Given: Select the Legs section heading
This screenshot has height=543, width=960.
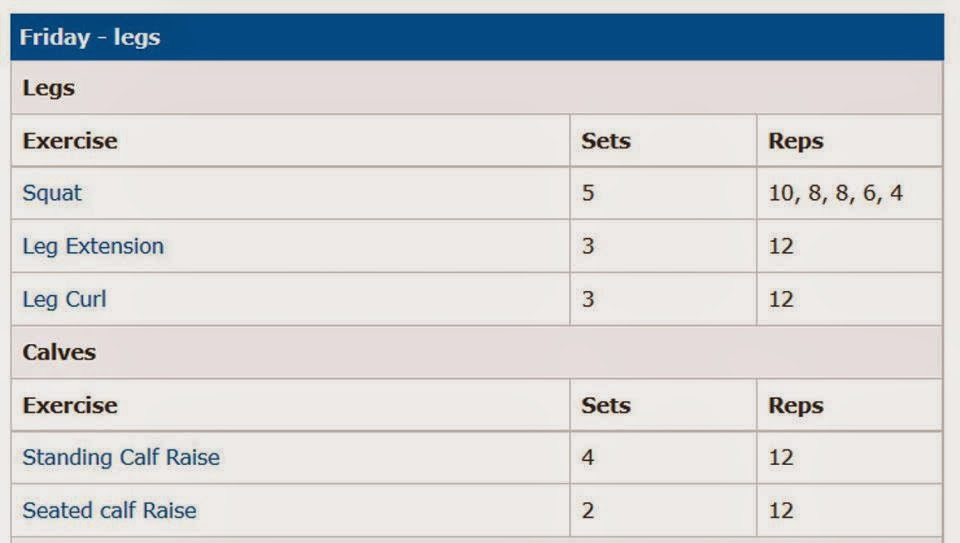Looking at the screenshot, I should [x=48, y=88].
